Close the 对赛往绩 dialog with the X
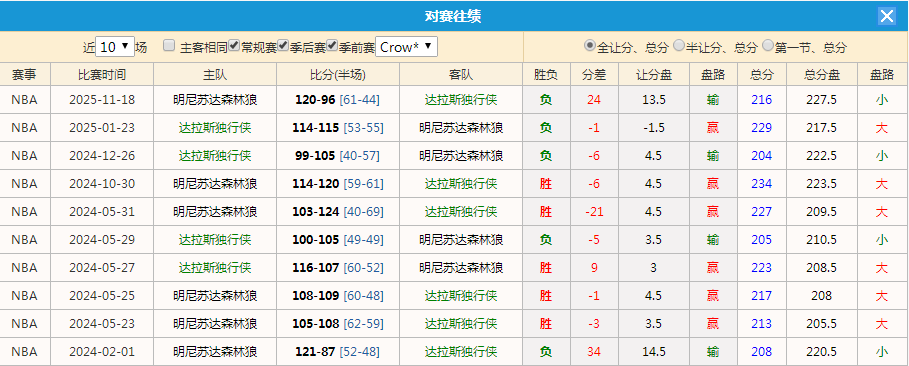 (x=886, y=16)
